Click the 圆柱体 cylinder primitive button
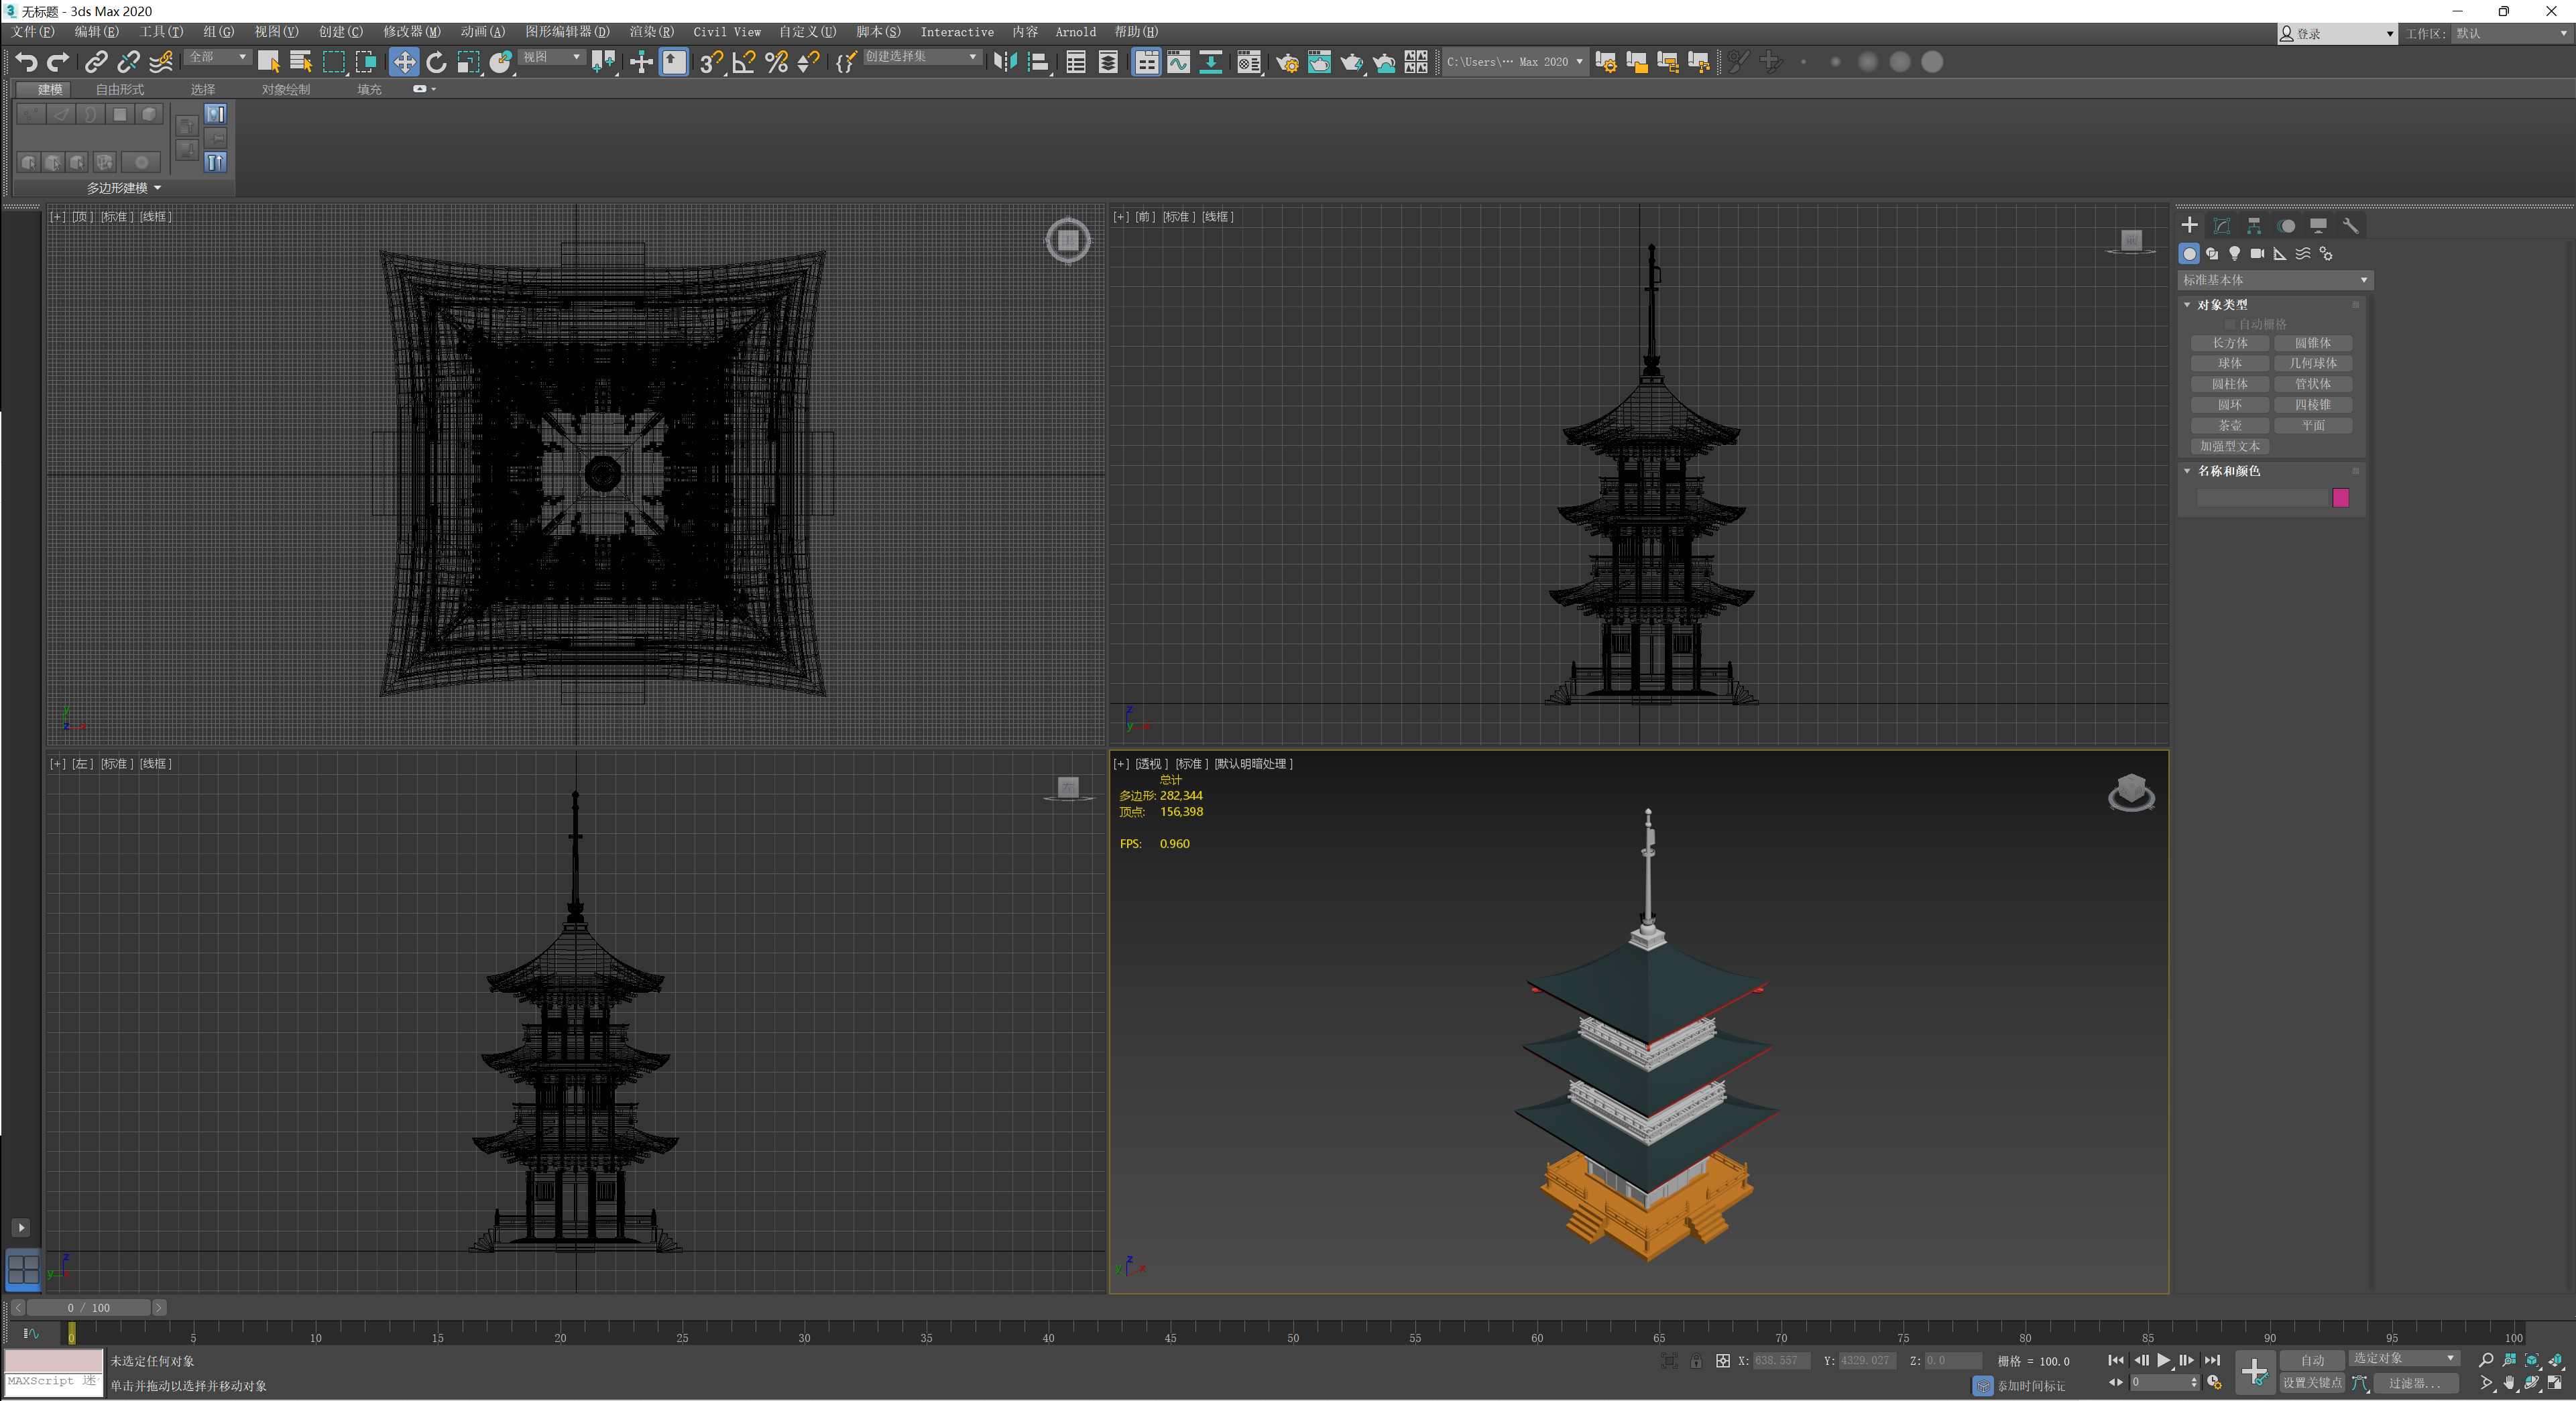 2229,385
